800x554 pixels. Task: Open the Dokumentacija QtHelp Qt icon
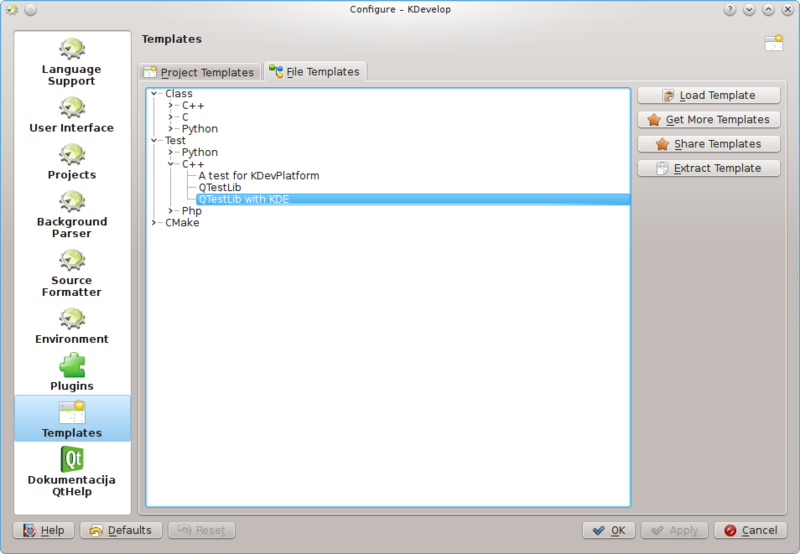click(72, 460)
